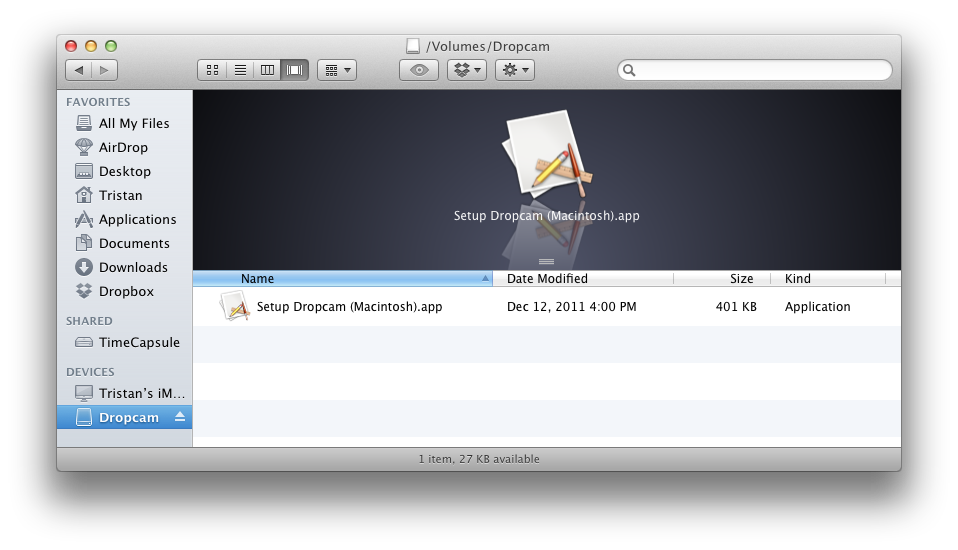Select Setup Dropcam (Macintosh).app file icon

[x=235, y=306]
